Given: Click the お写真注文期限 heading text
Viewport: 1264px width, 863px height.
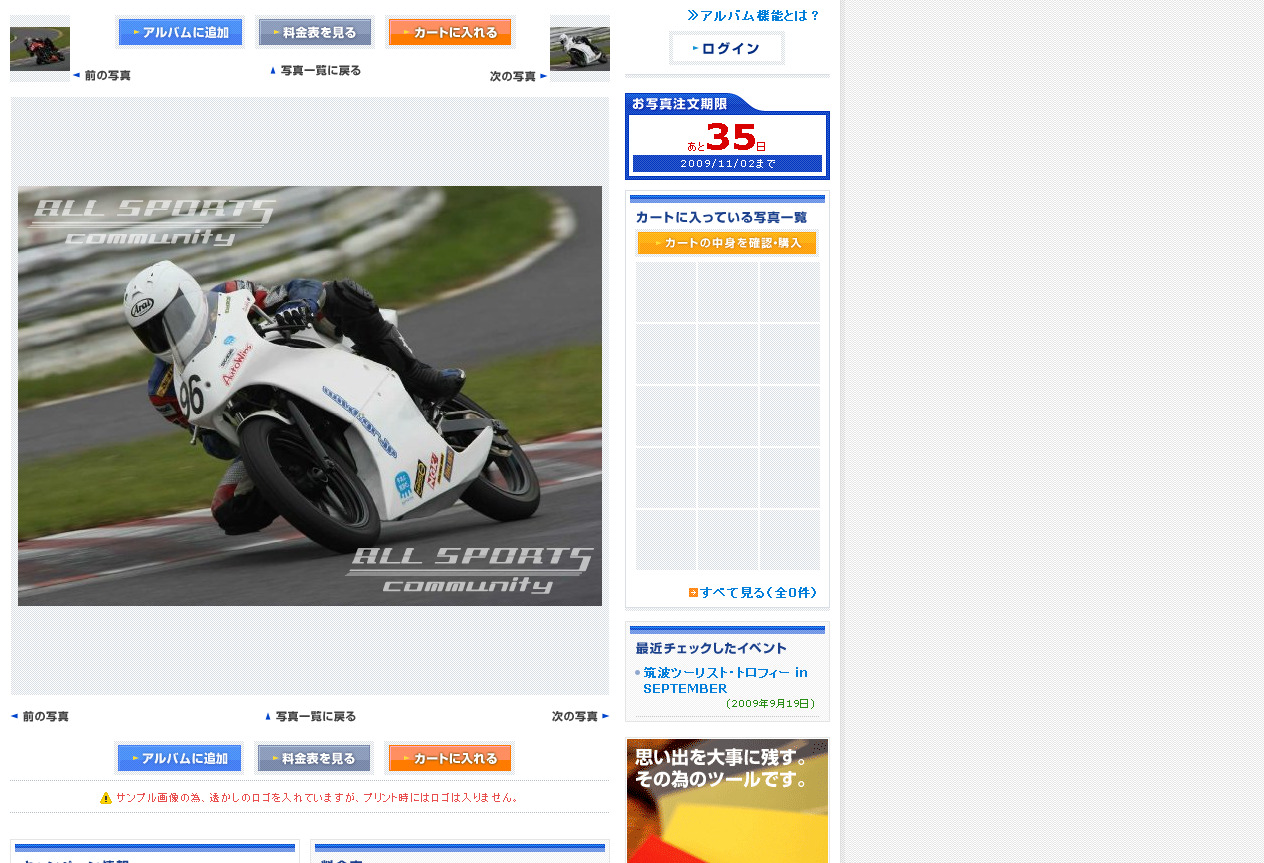Looking at the screenshot, I should (x=680, y=103).
